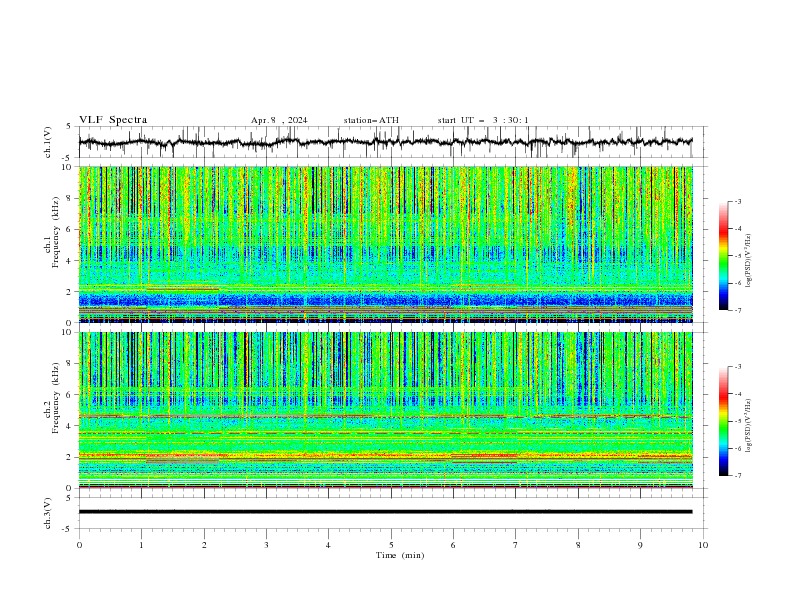
Task: Click the "9" tick on the time axis
Action: [640, 545]
